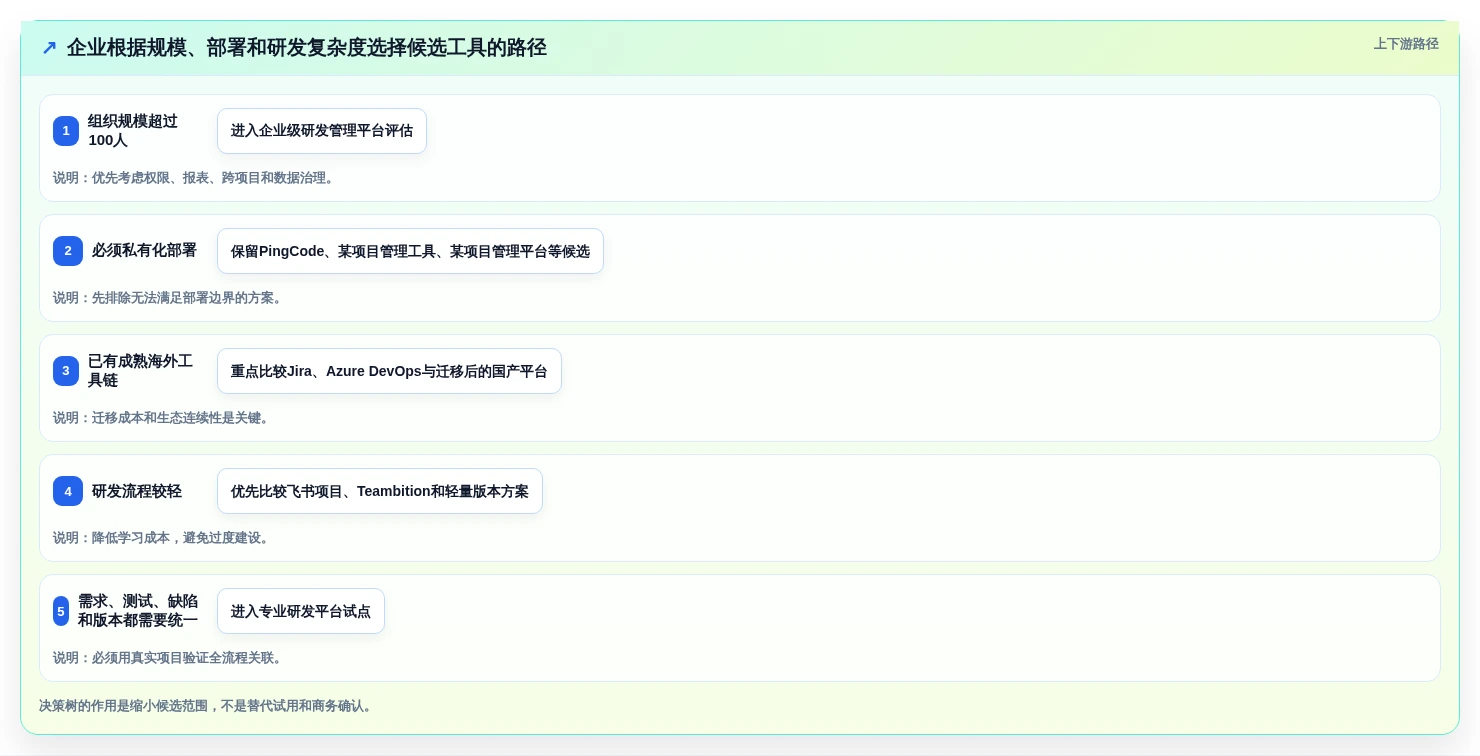The height and width of the screenshot is (756, 1480).
Task: Click 优先比较飞书项目、Teambition outcome box
Action: pyautogui.click(x=380, y=491)
